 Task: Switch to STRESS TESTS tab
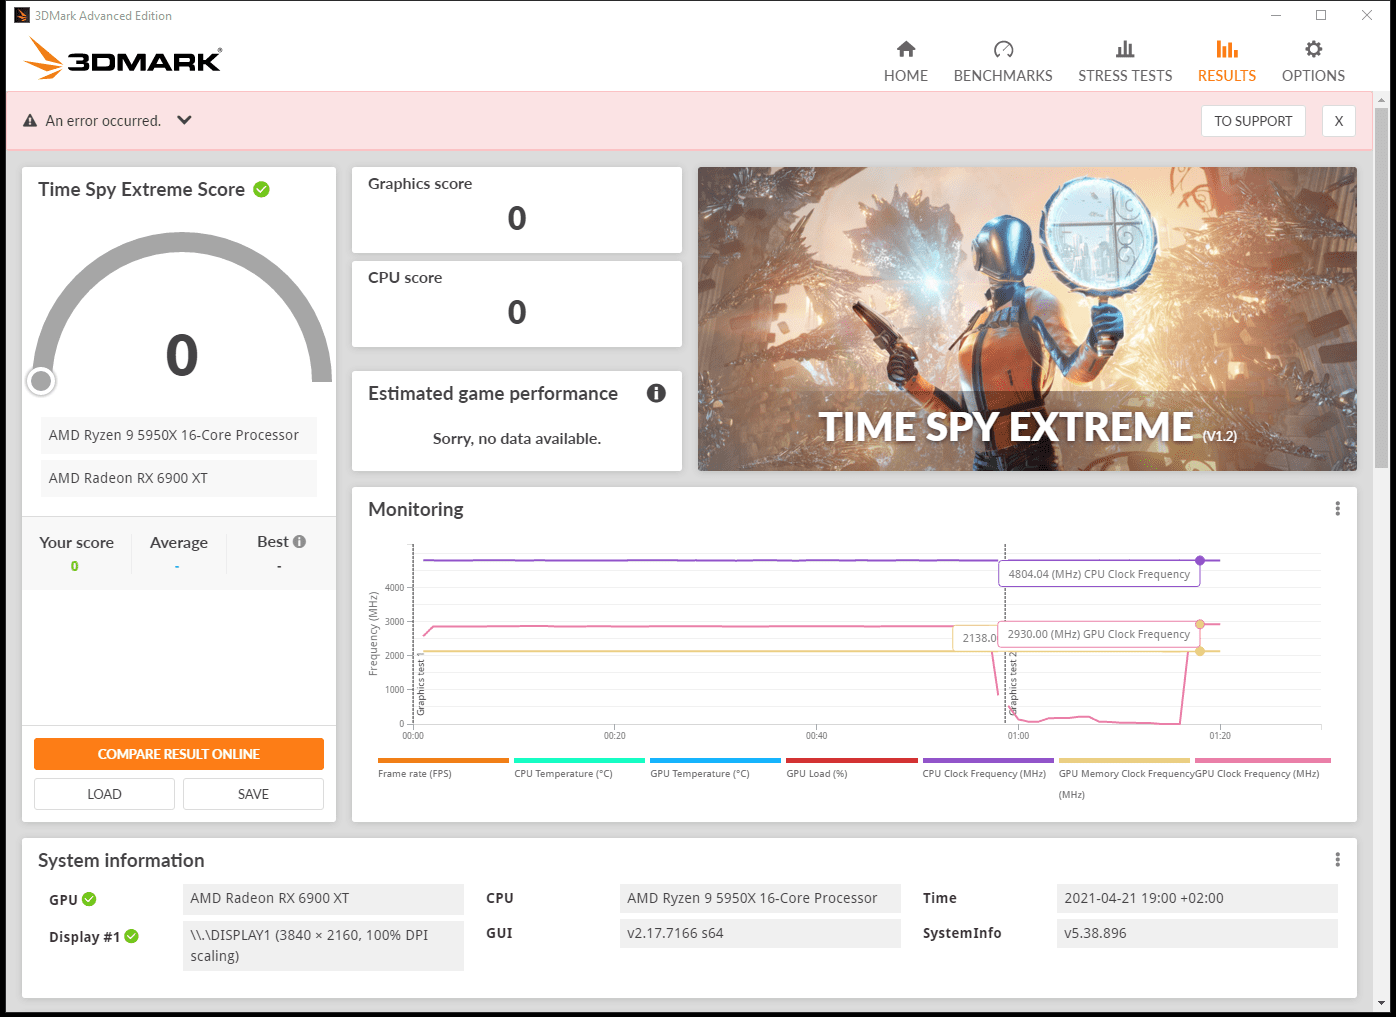click(x=1125, y=62)
